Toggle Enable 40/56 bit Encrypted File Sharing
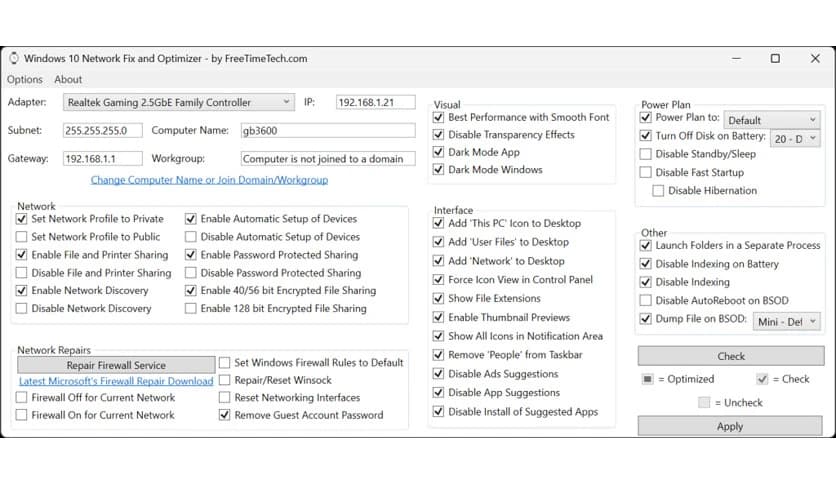This screenshot has height=484, width=836. click(x=191, y=291)
